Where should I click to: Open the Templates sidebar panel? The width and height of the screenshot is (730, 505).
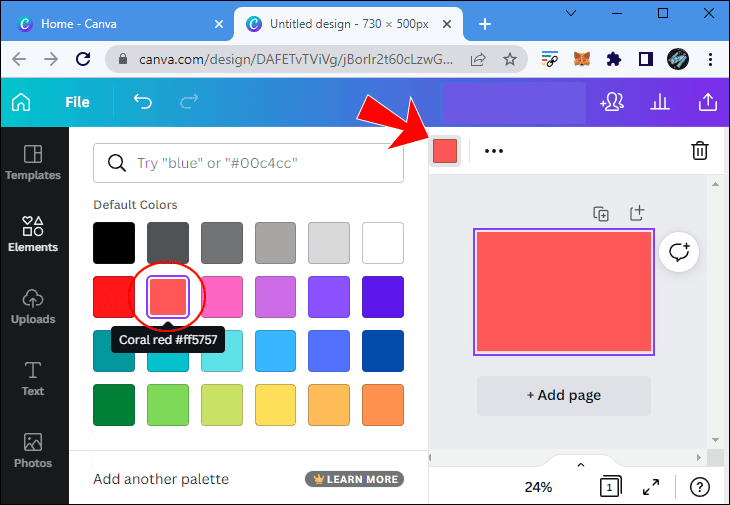(x=33, y=162)
